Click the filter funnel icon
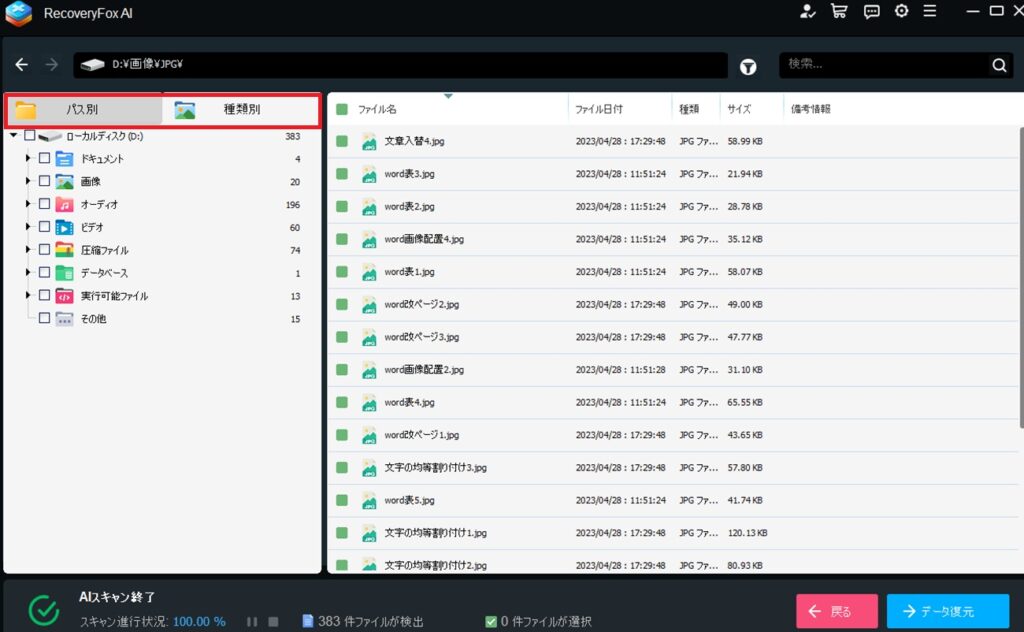 pyautogui.click(x=748, y=66)
